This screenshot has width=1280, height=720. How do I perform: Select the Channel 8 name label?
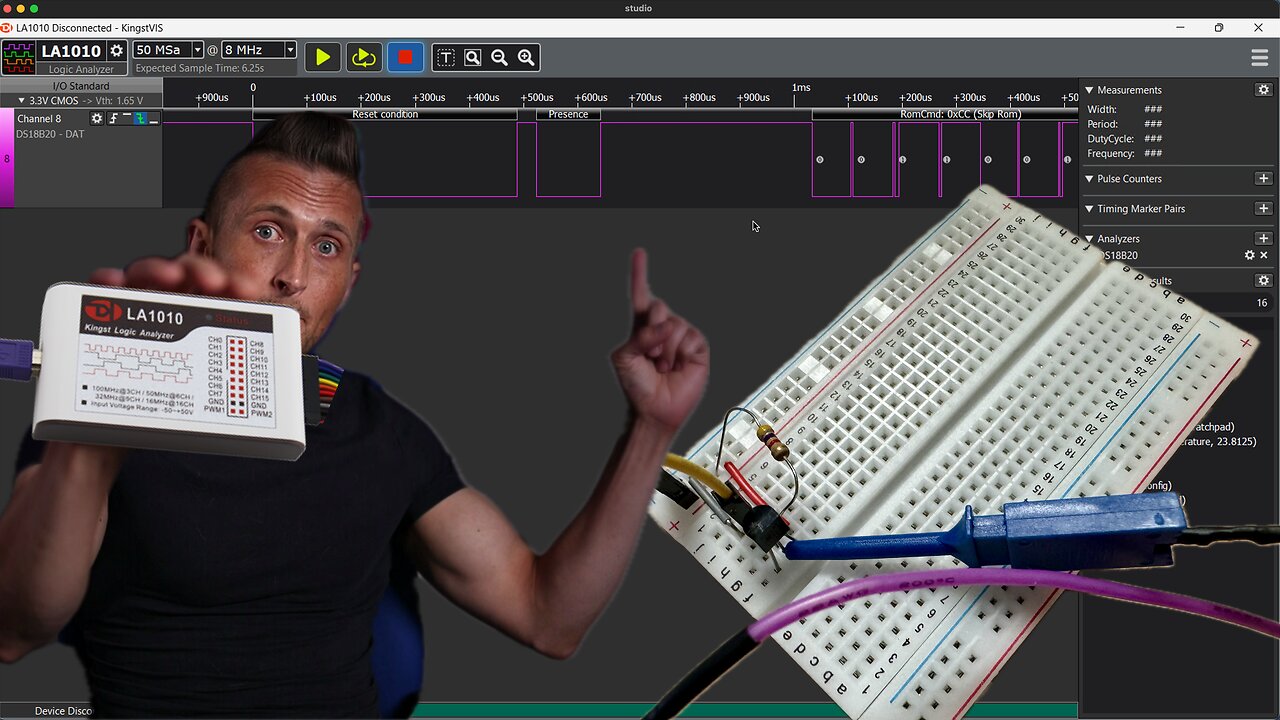click(x=39, y=119)
